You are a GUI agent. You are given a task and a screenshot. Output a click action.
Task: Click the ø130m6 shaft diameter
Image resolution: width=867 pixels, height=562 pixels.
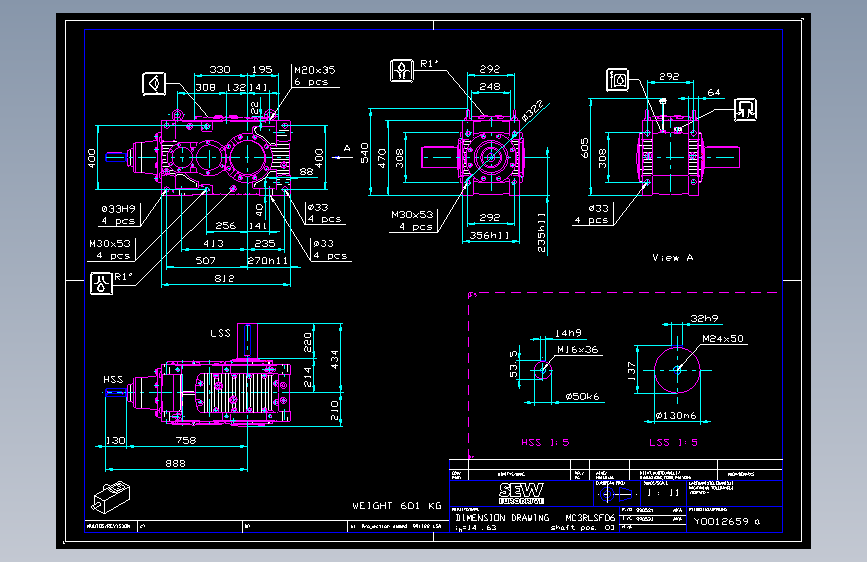click(x=676, y=415)
